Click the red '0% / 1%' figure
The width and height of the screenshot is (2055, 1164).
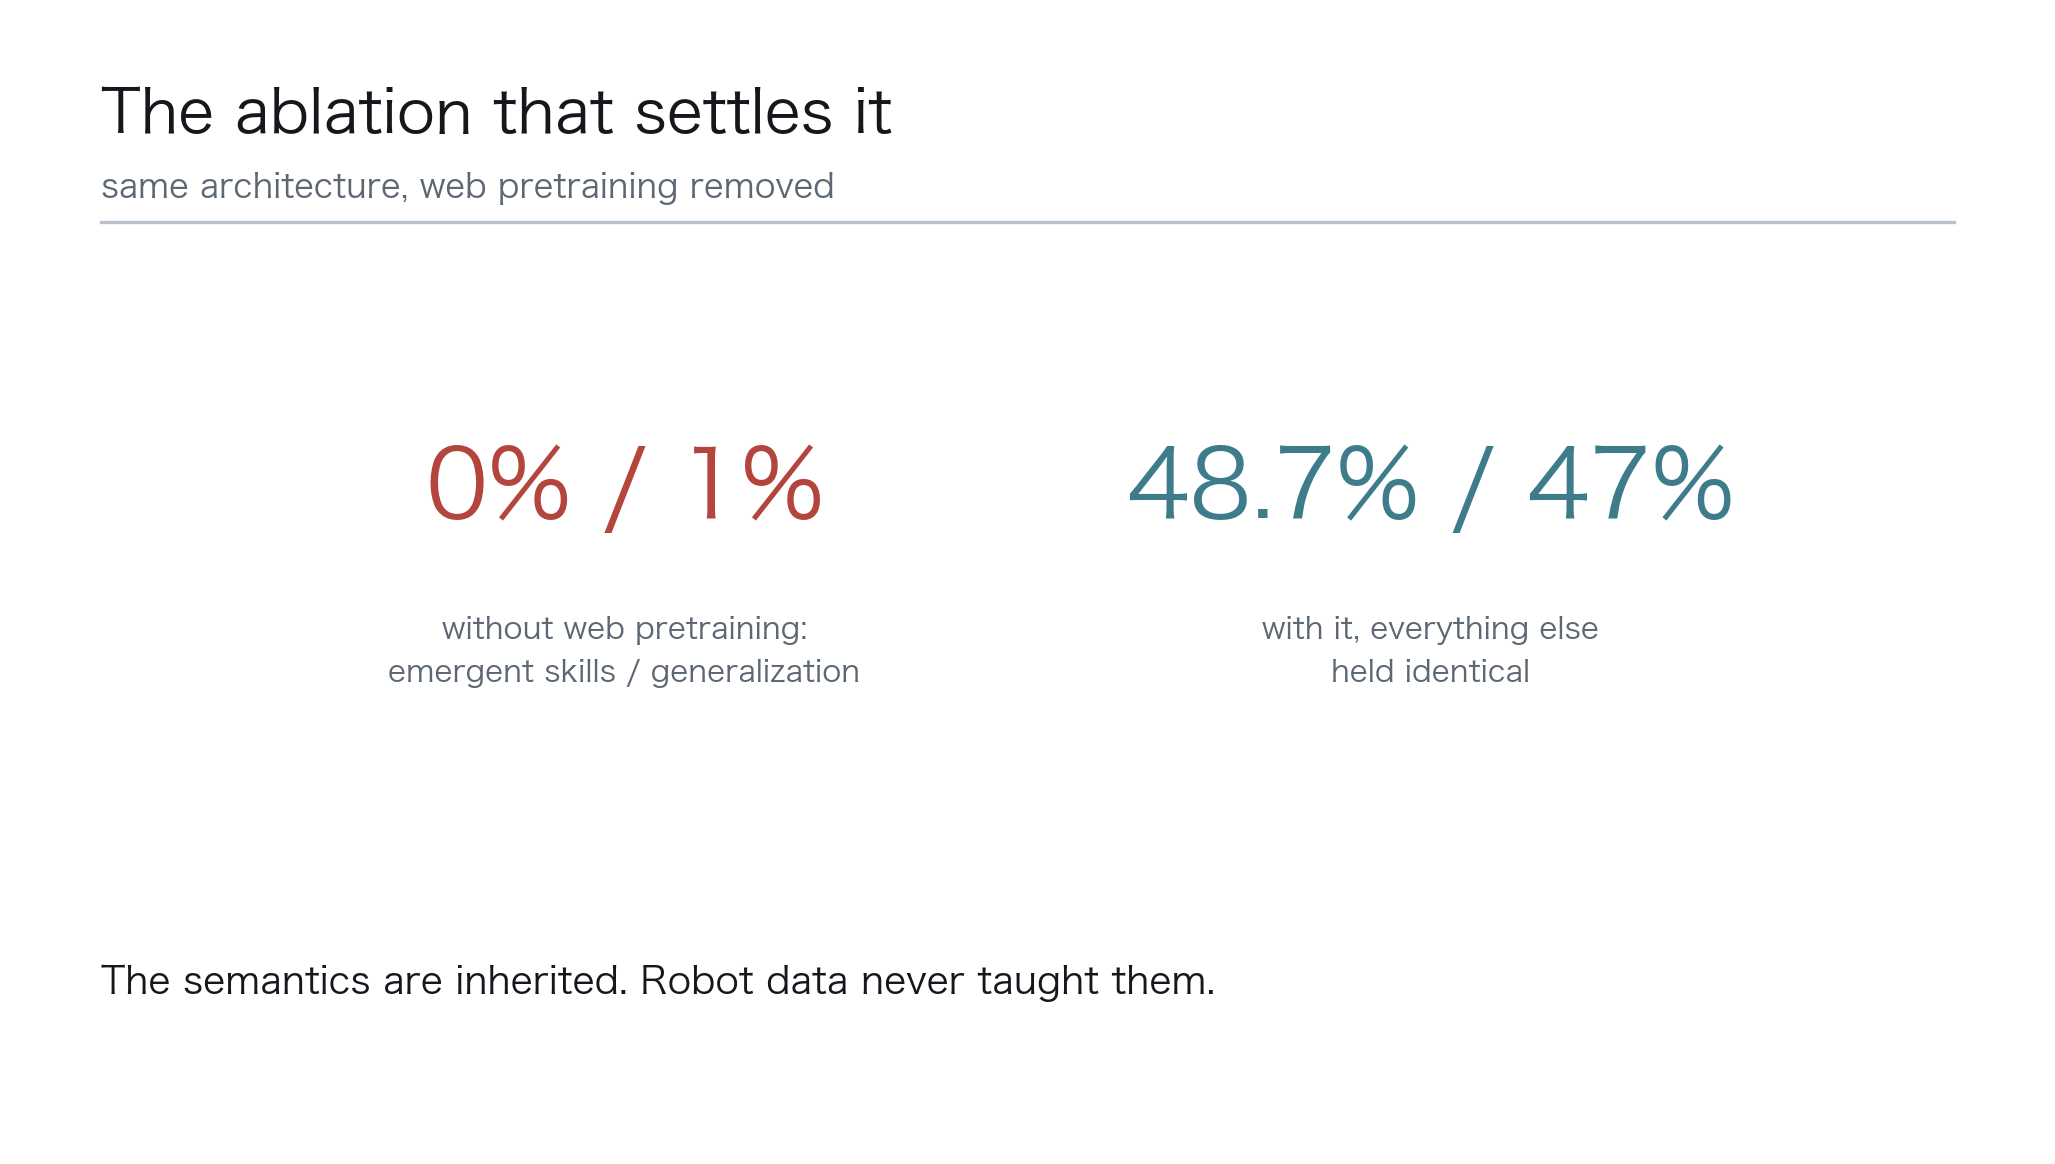coord(624,487)
